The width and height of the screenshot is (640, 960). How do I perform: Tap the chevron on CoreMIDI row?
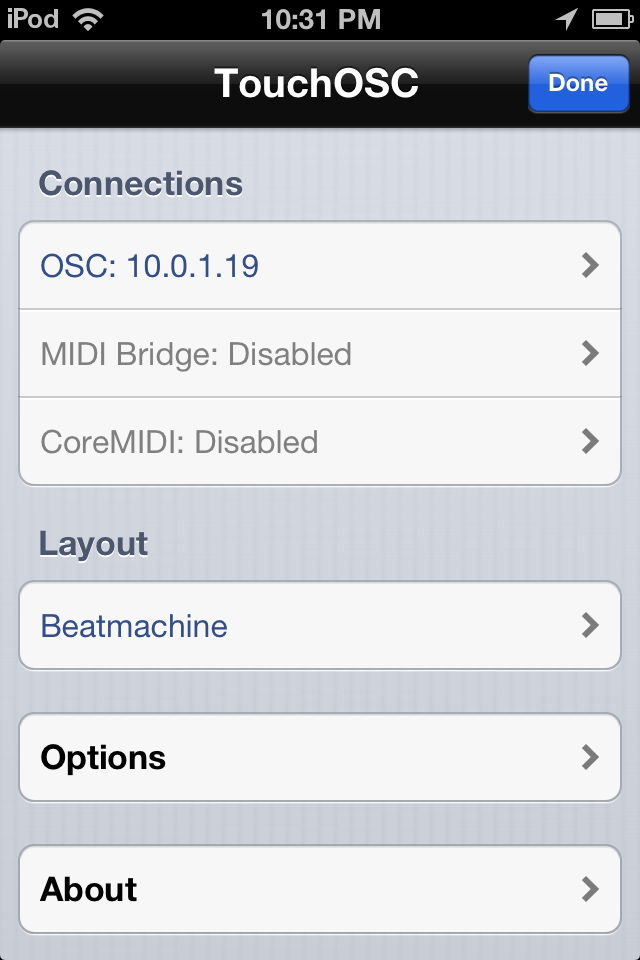[x=590, y=441]
